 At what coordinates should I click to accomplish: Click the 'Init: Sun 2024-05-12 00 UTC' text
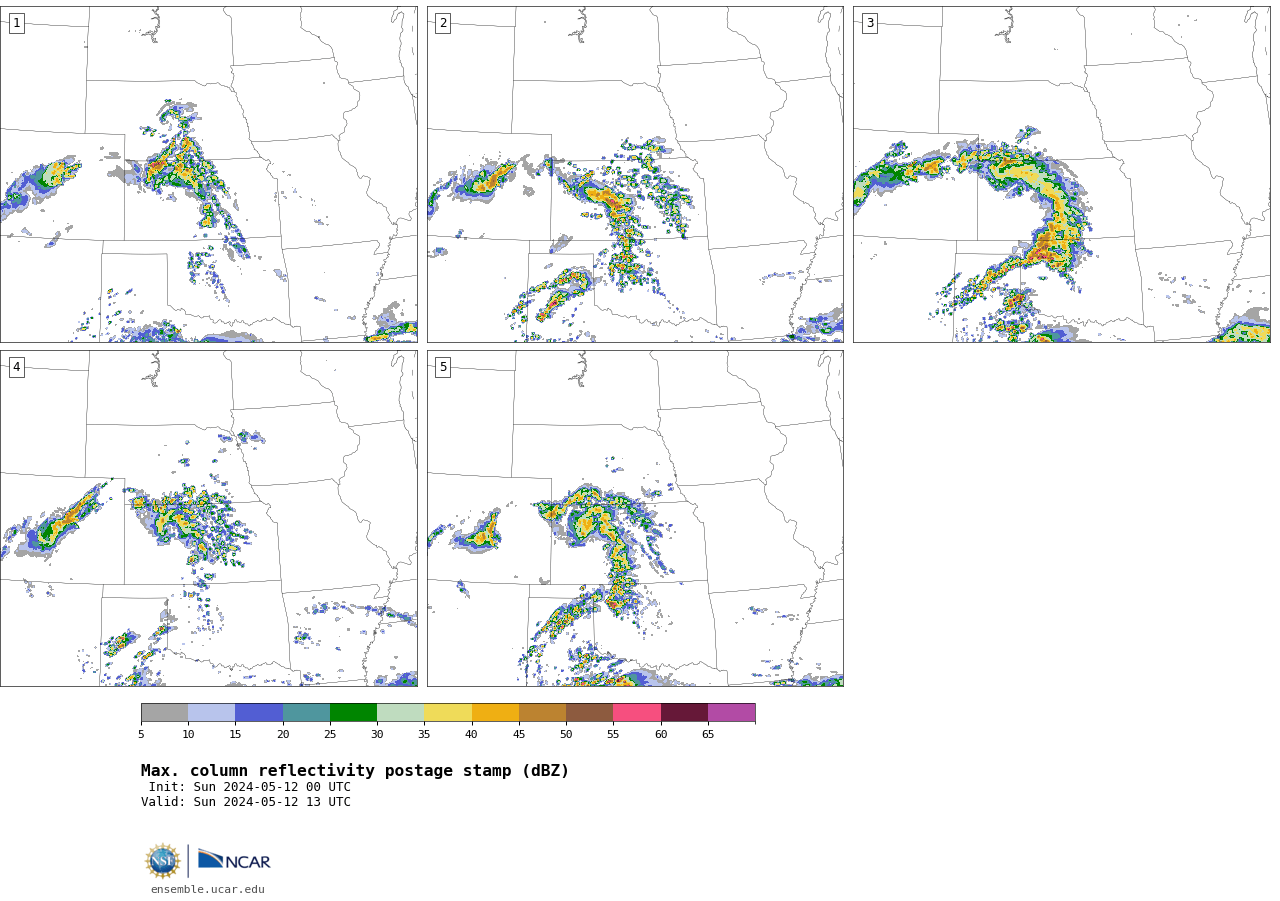click(250, 787)
